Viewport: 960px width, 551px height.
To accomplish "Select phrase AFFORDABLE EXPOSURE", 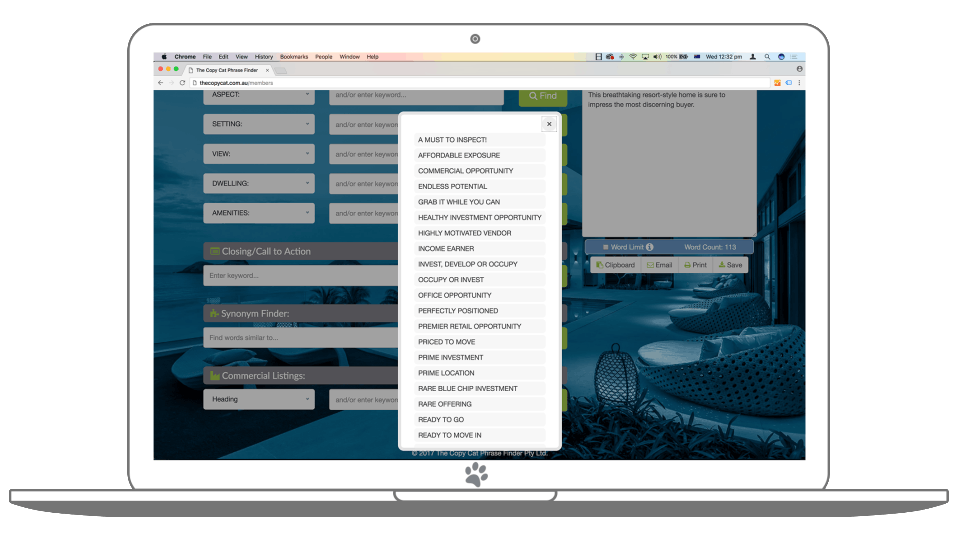I will pos(479,156).
